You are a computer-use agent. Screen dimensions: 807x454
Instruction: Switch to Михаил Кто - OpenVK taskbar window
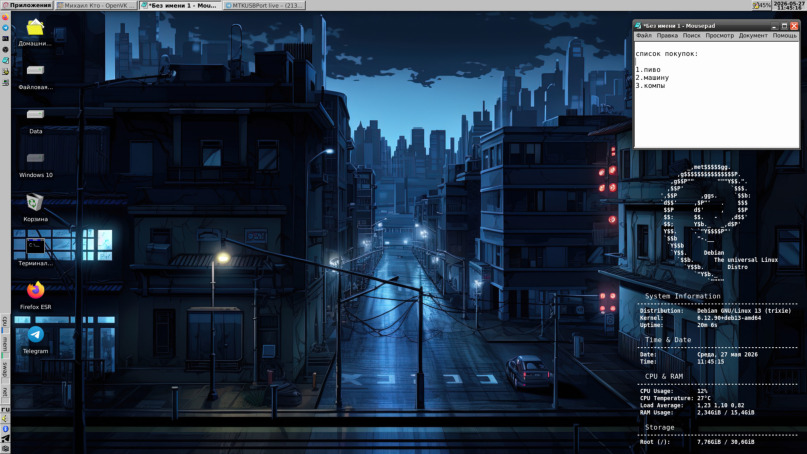tap(96, 5)
